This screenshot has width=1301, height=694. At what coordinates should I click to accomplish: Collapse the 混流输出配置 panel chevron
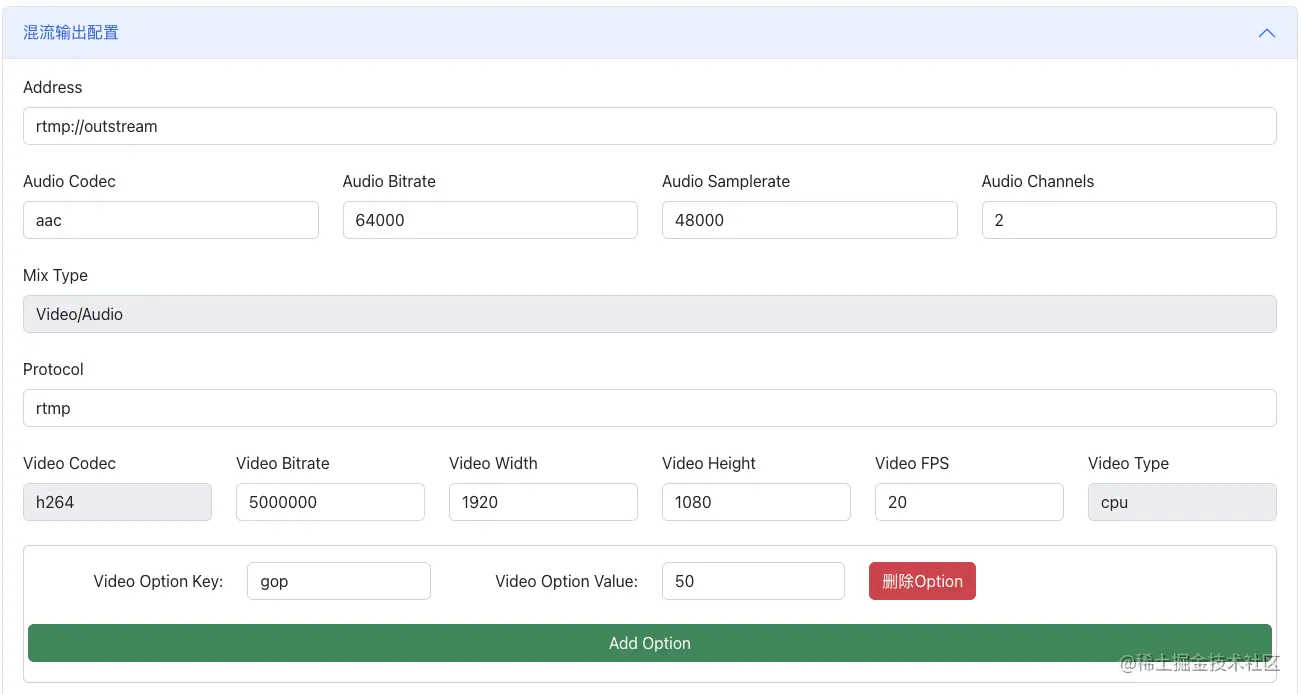(1266, 33)
